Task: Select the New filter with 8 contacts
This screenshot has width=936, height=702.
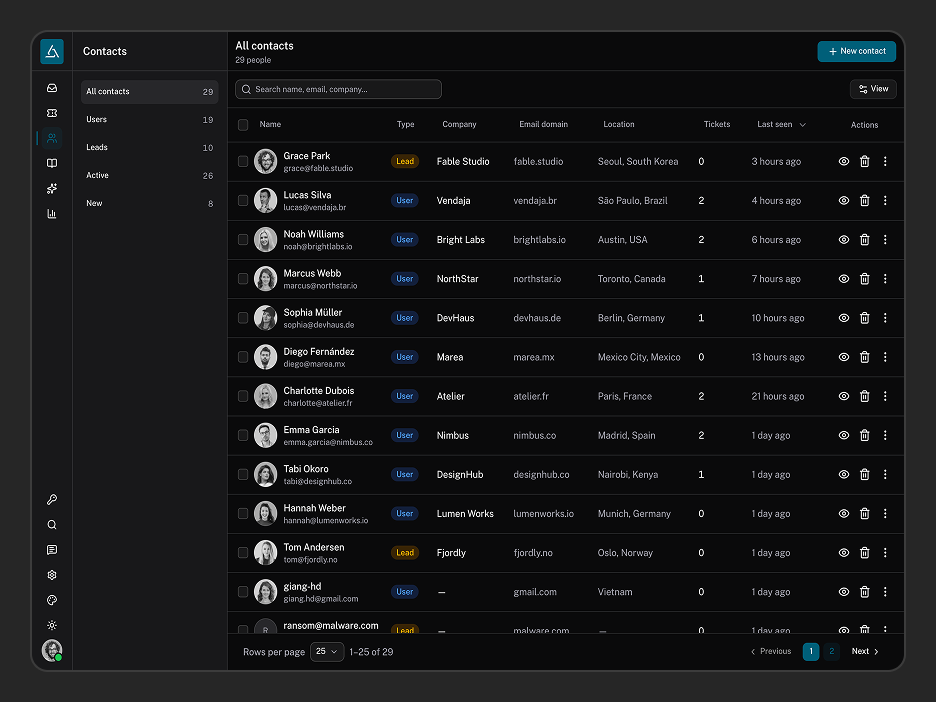Action: pos(150,204)
